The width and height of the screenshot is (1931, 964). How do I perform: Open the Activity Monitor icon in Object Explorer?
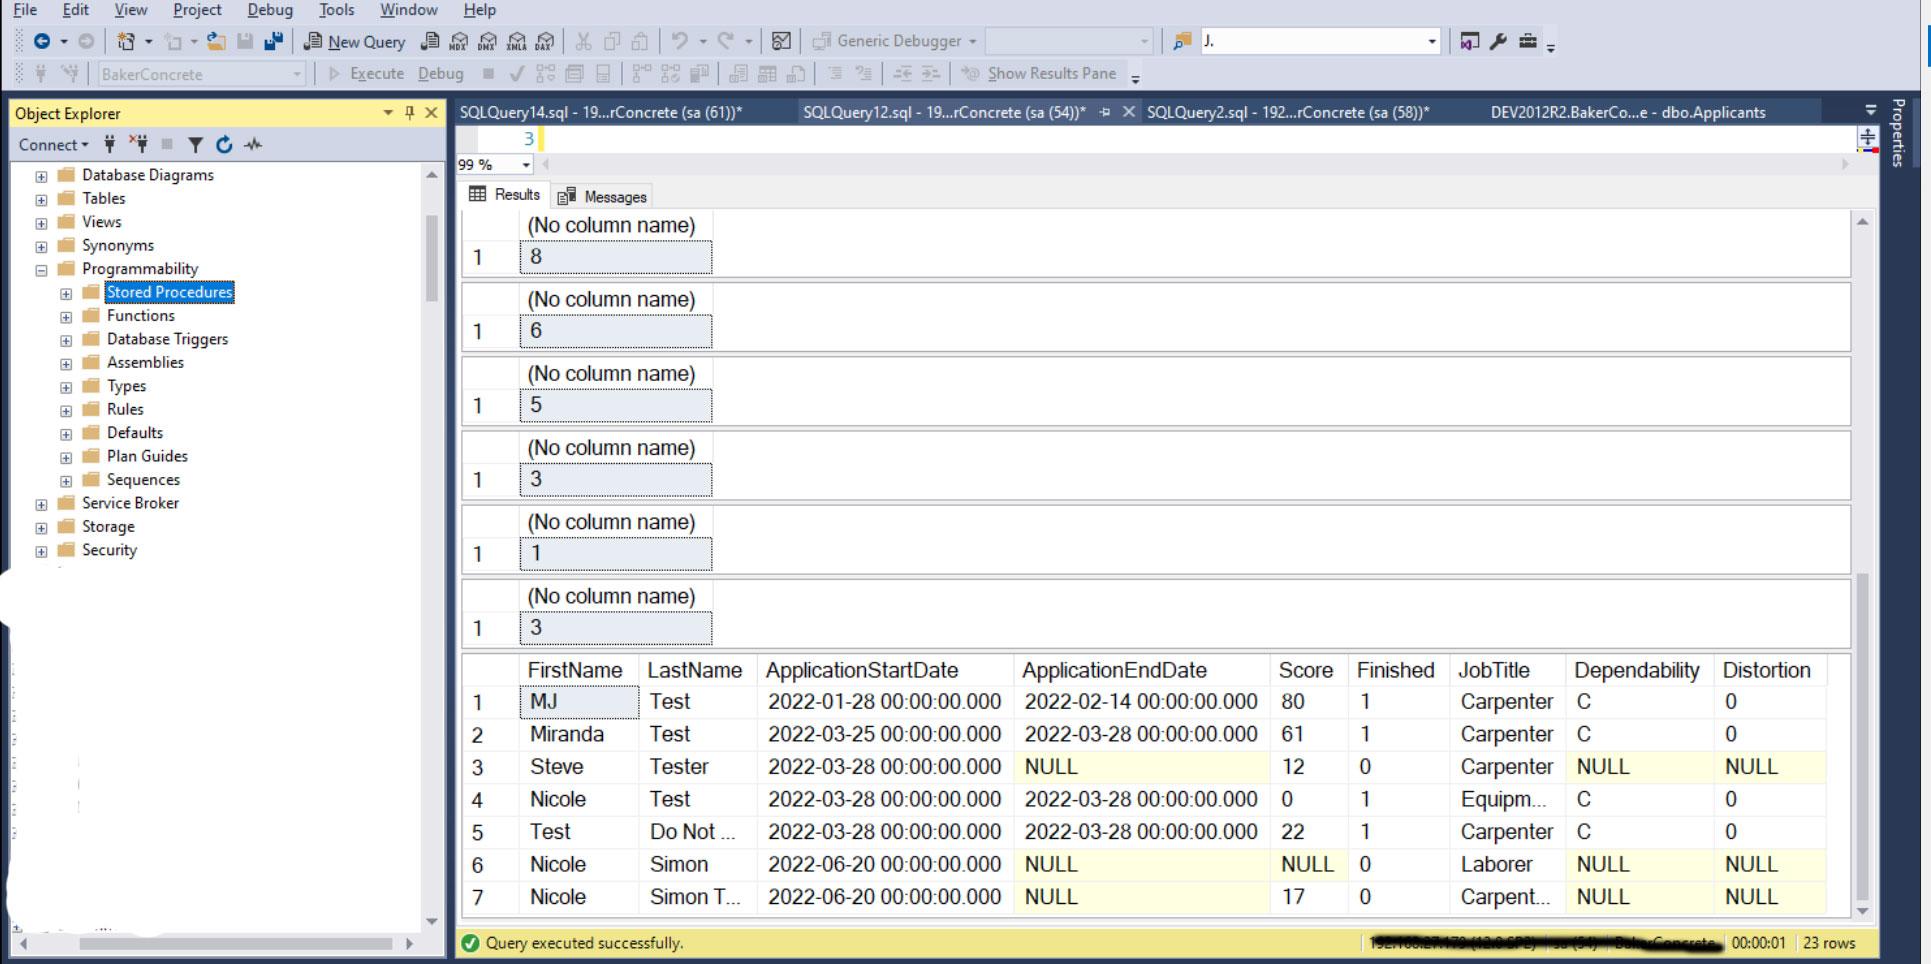click(254, 145)
